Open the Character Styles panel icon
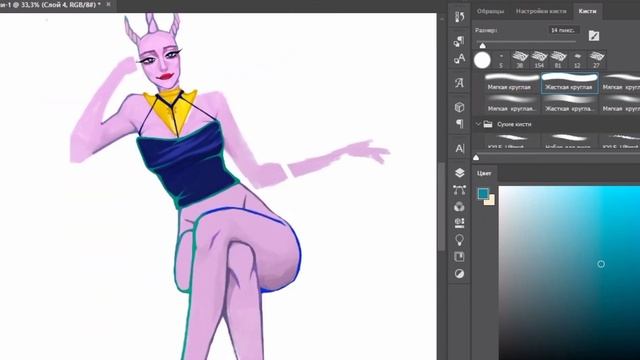640x360 pixels. tap(459, 59)
